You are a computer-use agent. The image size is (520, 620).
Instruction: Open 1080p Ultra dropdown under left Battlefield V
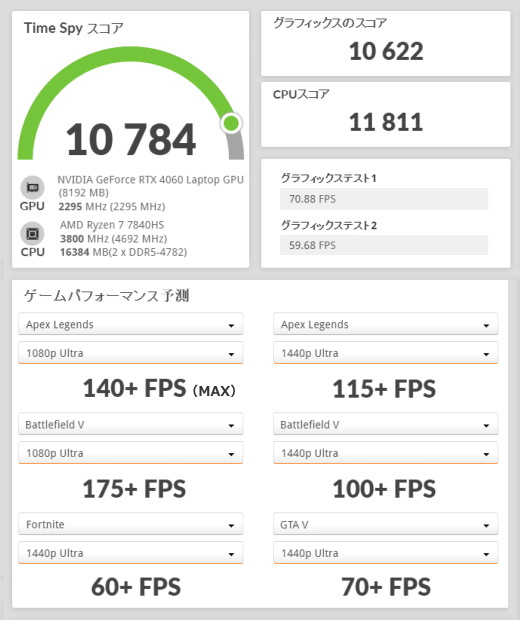point(130,453)
